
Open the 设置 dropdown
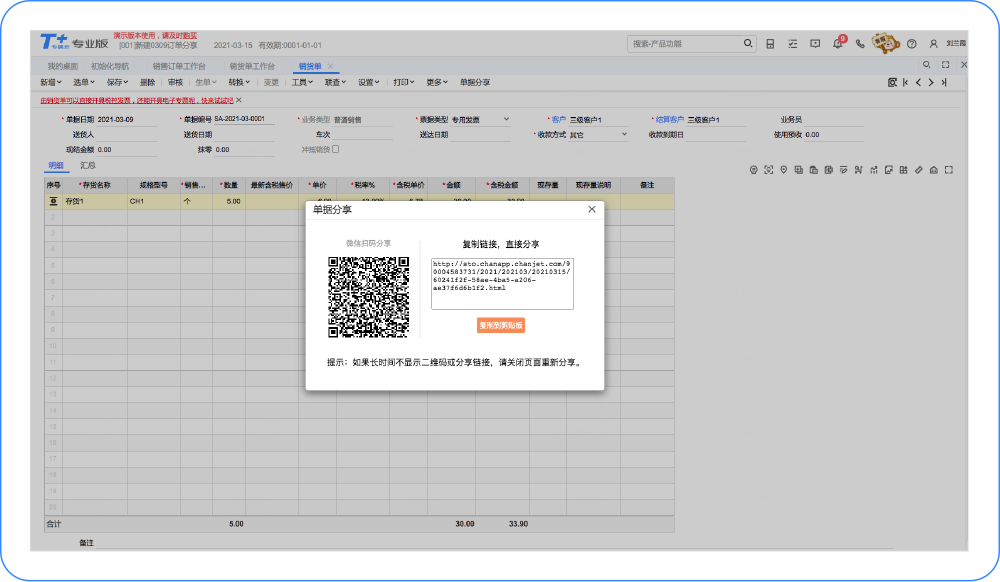[369, 83]
